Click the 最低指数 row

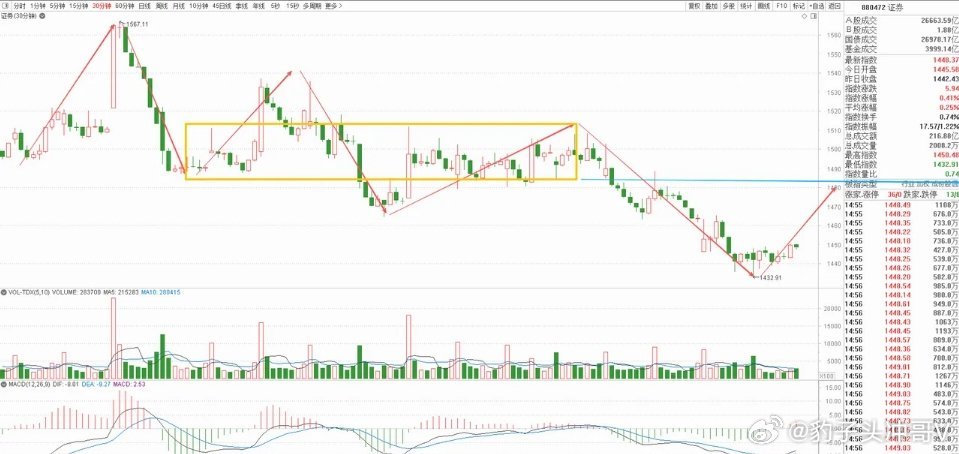point(902,165)
